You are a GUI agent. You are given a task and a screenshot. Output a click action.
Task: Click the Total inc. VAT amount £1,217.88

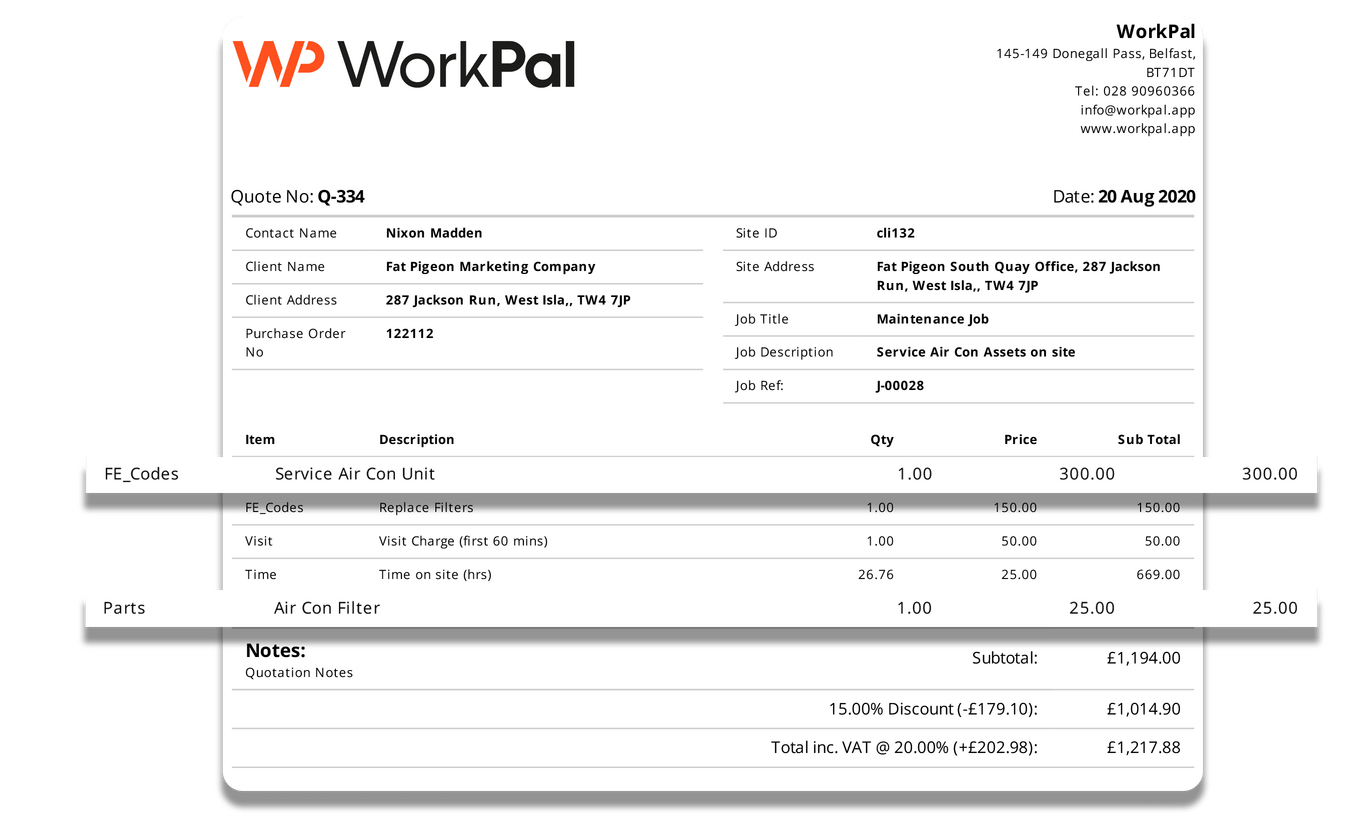tap(1144, 747)
